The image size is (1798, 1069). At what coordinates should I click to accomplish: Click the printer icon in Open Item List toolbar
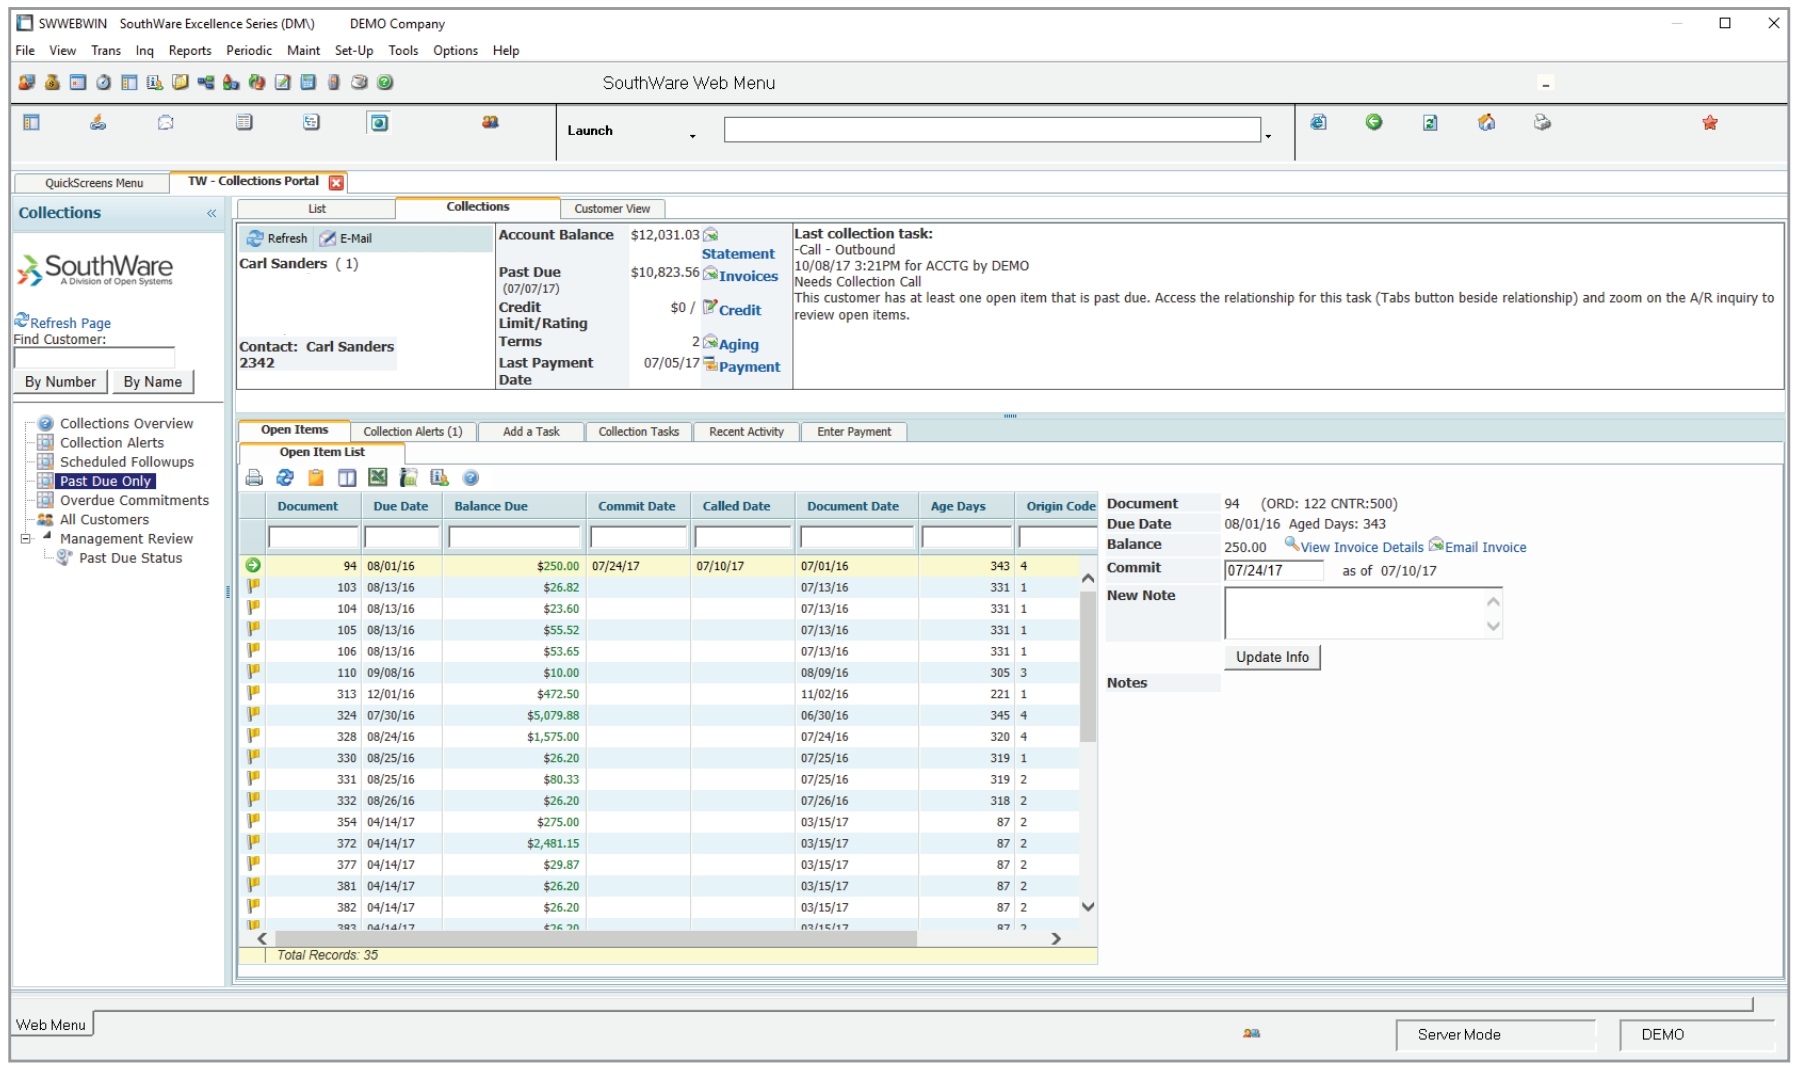[x=254, y=478]
